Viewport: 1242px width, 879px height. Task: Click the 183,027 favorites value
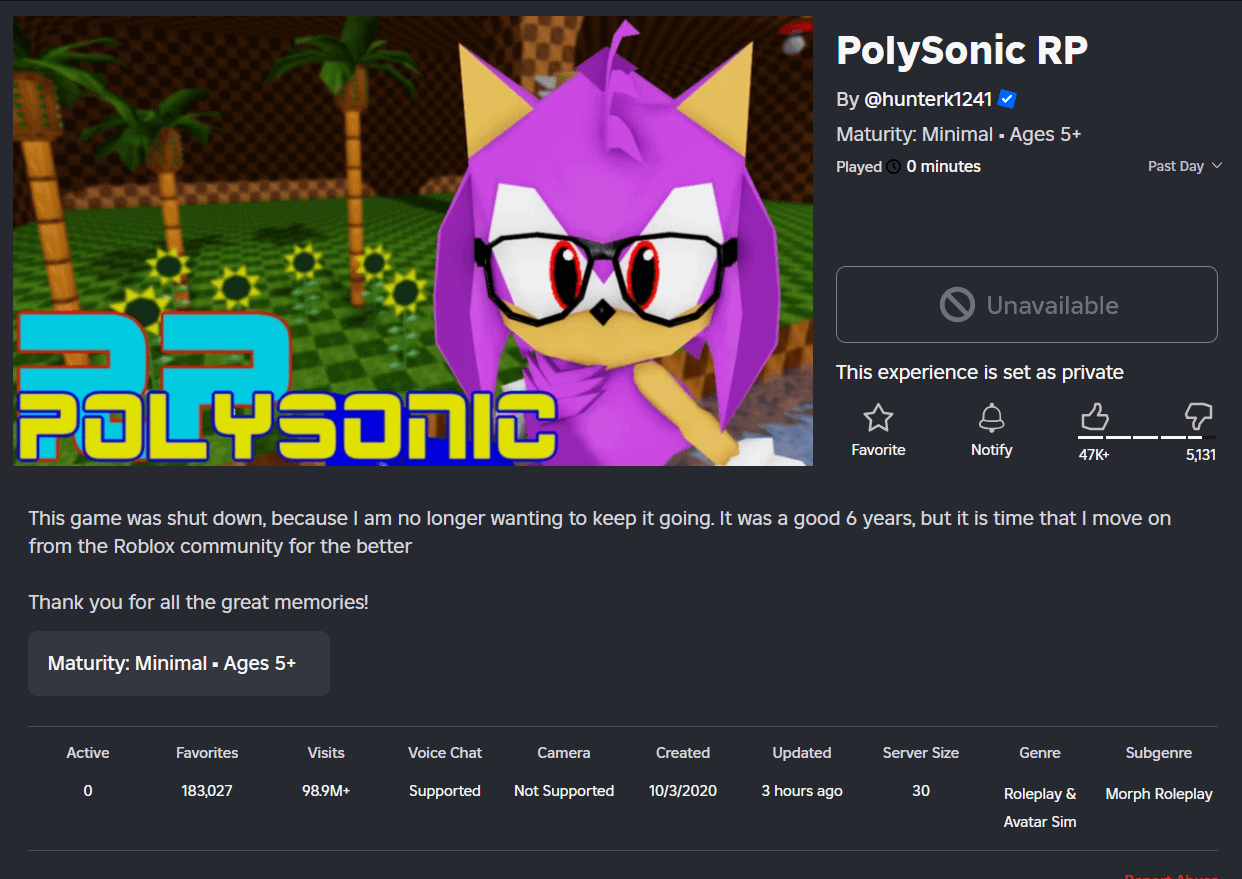207,791
